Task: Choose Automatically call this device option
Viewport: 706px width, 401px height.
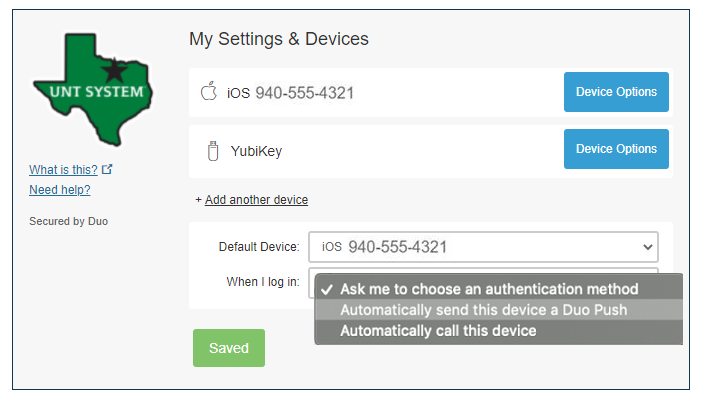Action: tap(438, 331)
